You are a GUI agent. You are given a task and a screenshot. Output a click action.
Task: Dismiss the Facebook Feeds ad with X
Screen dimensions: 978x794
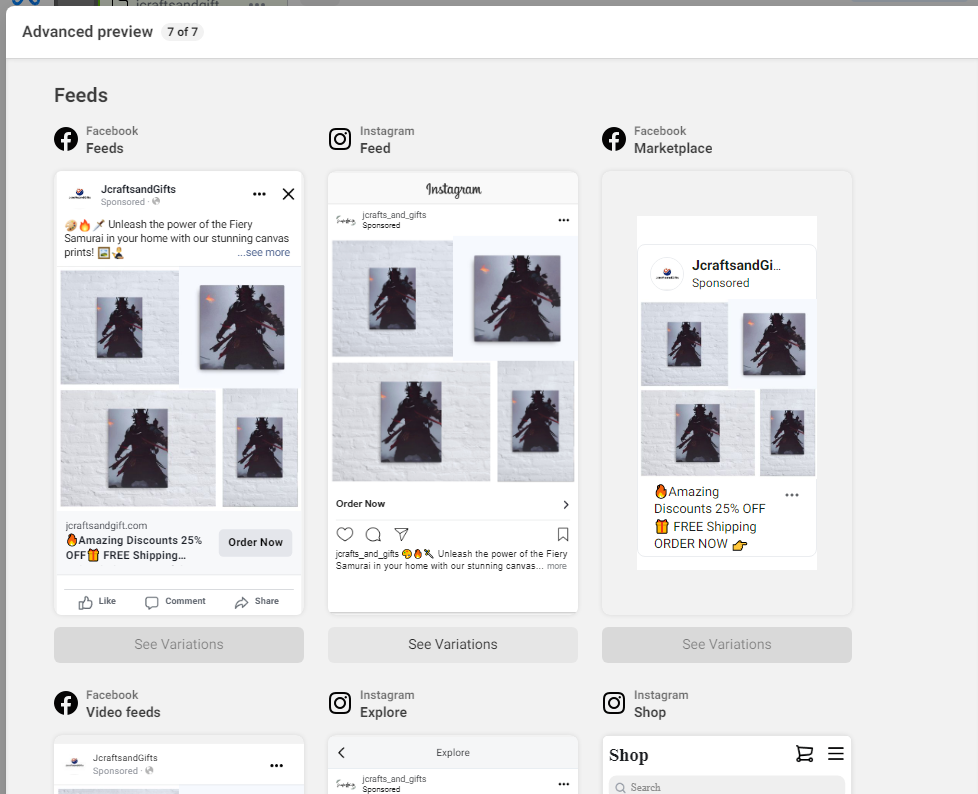(x=288, y=194)
